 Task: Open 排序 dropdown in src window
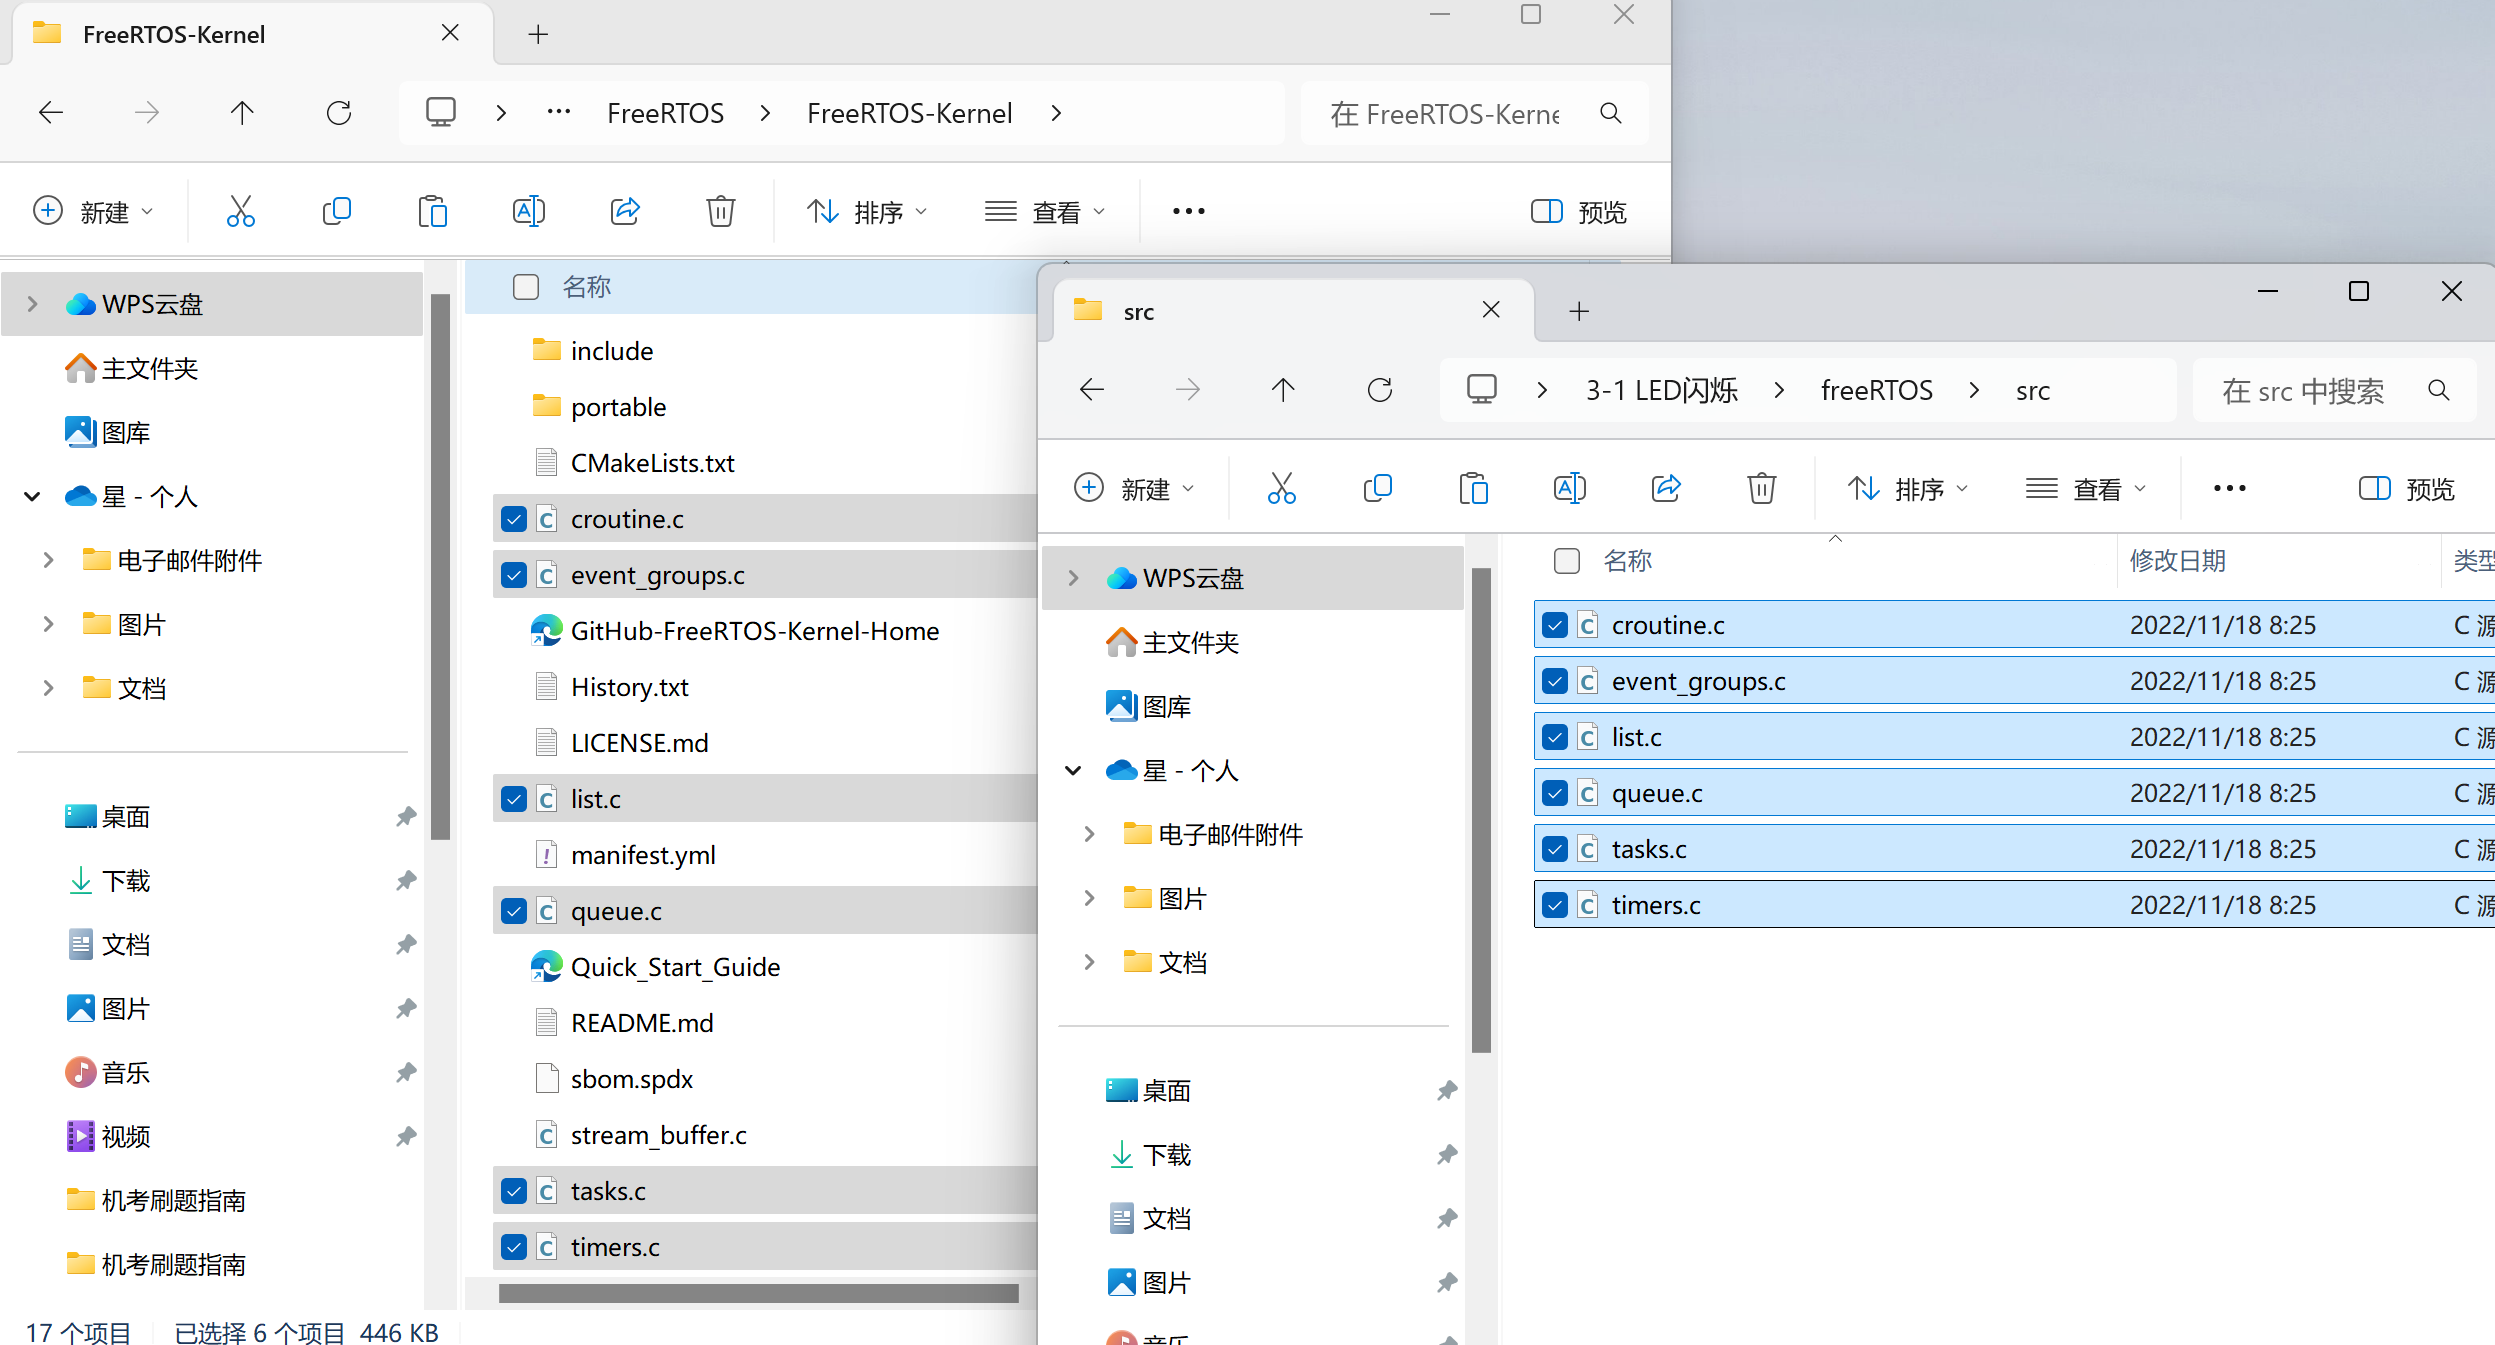point(1908,488)
